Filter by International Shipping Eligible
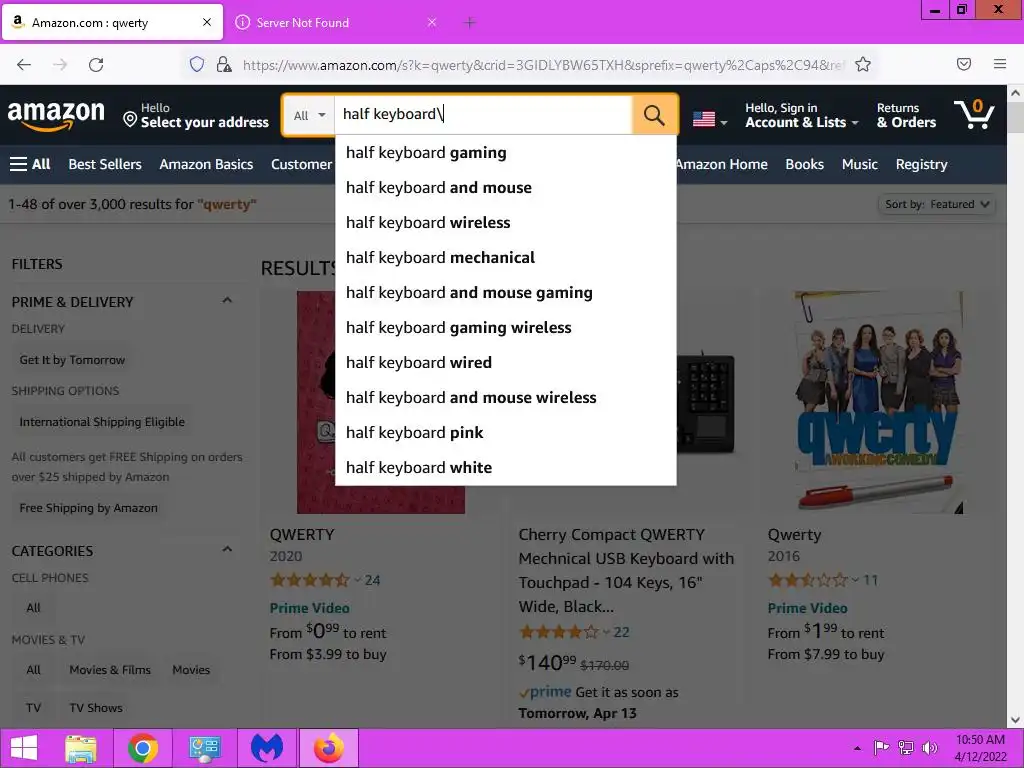Viewport: 1024px width, 768px height. (102, 422)
